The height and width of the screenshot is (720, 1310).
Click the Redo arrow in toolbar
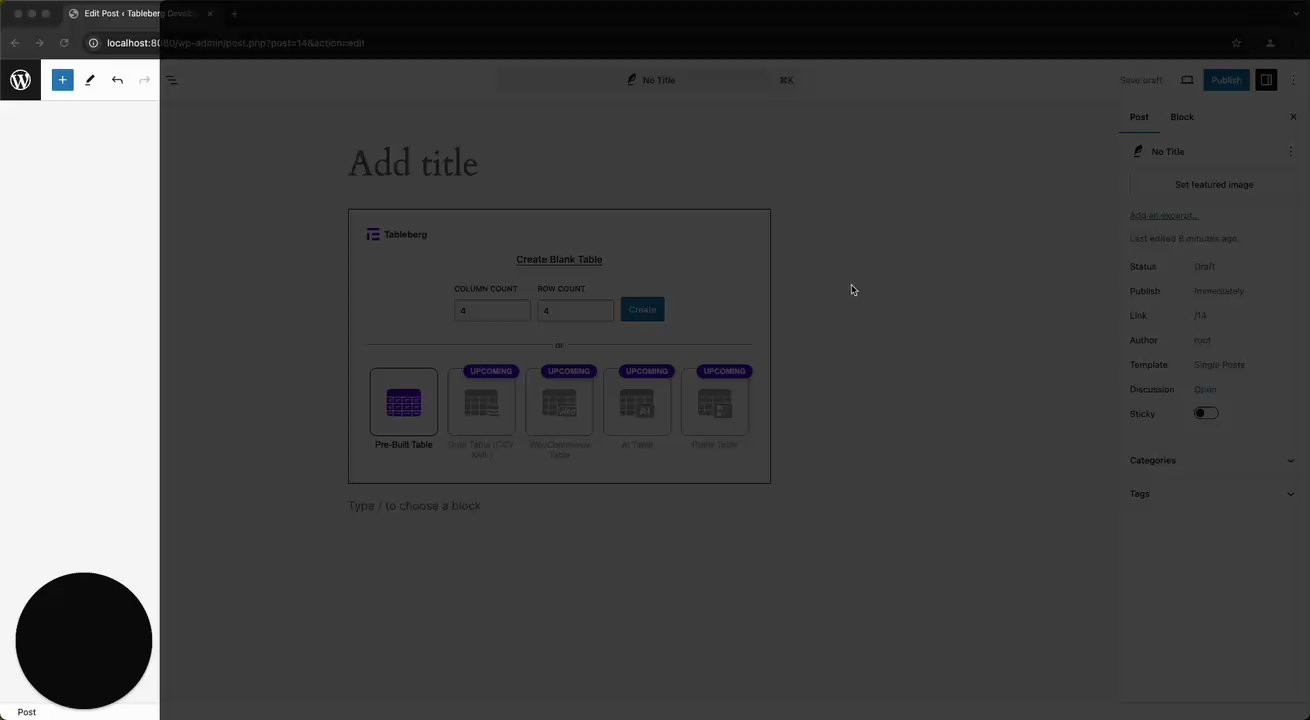(144, 80)
